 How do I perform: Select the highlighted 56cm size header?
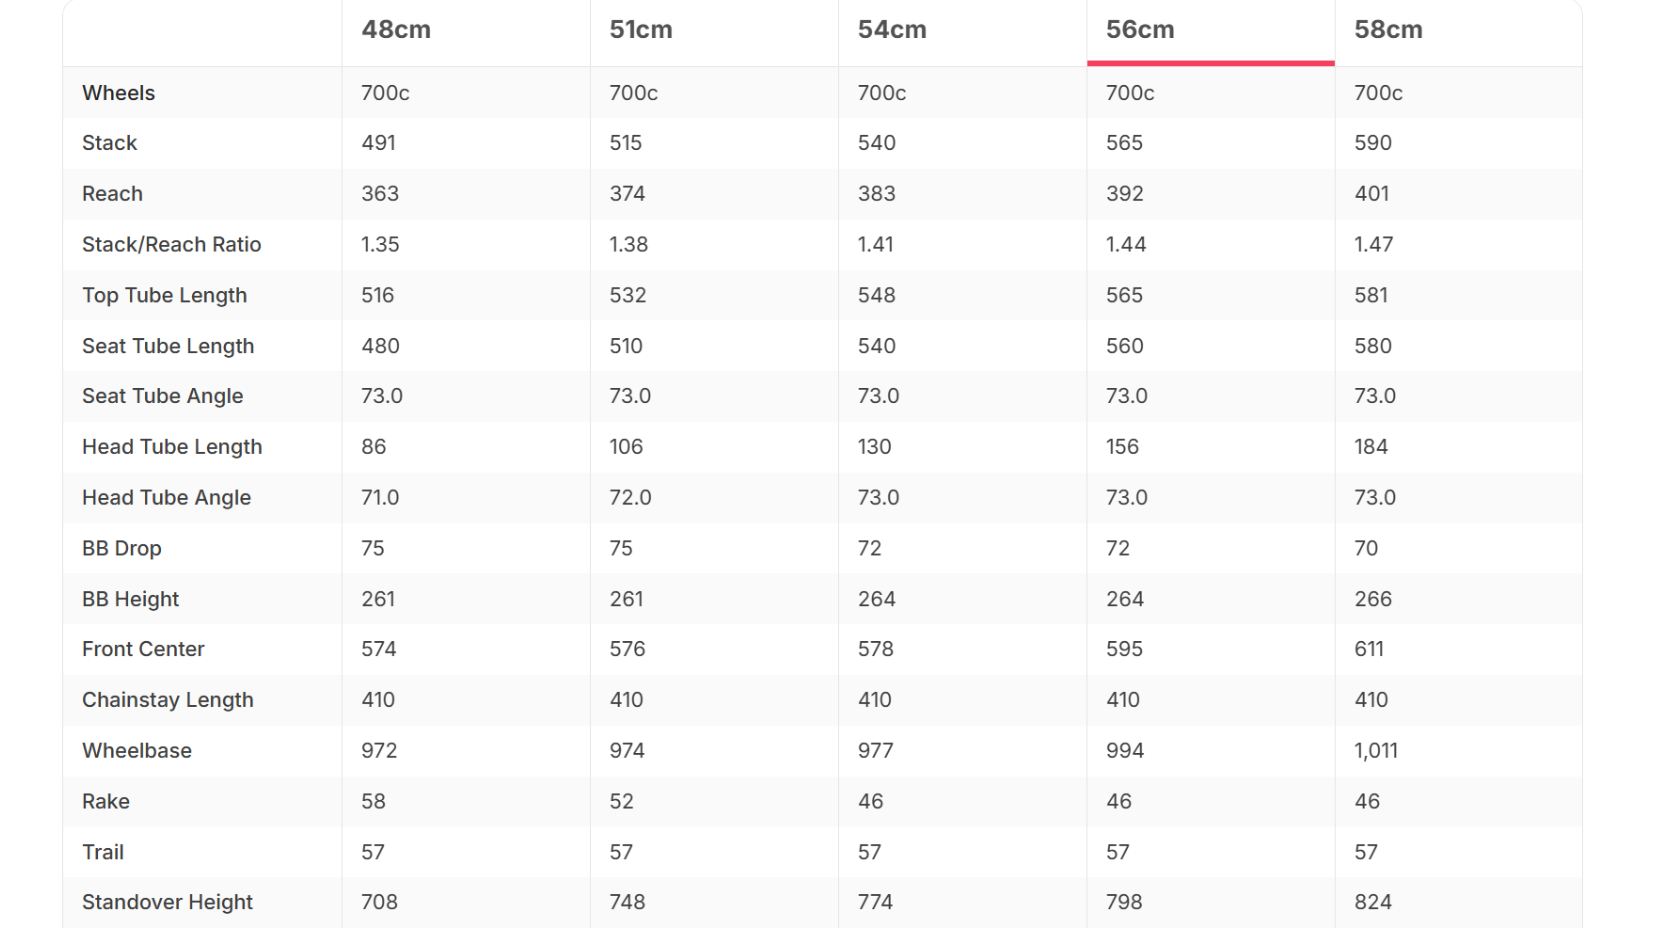pos(1140,30)
